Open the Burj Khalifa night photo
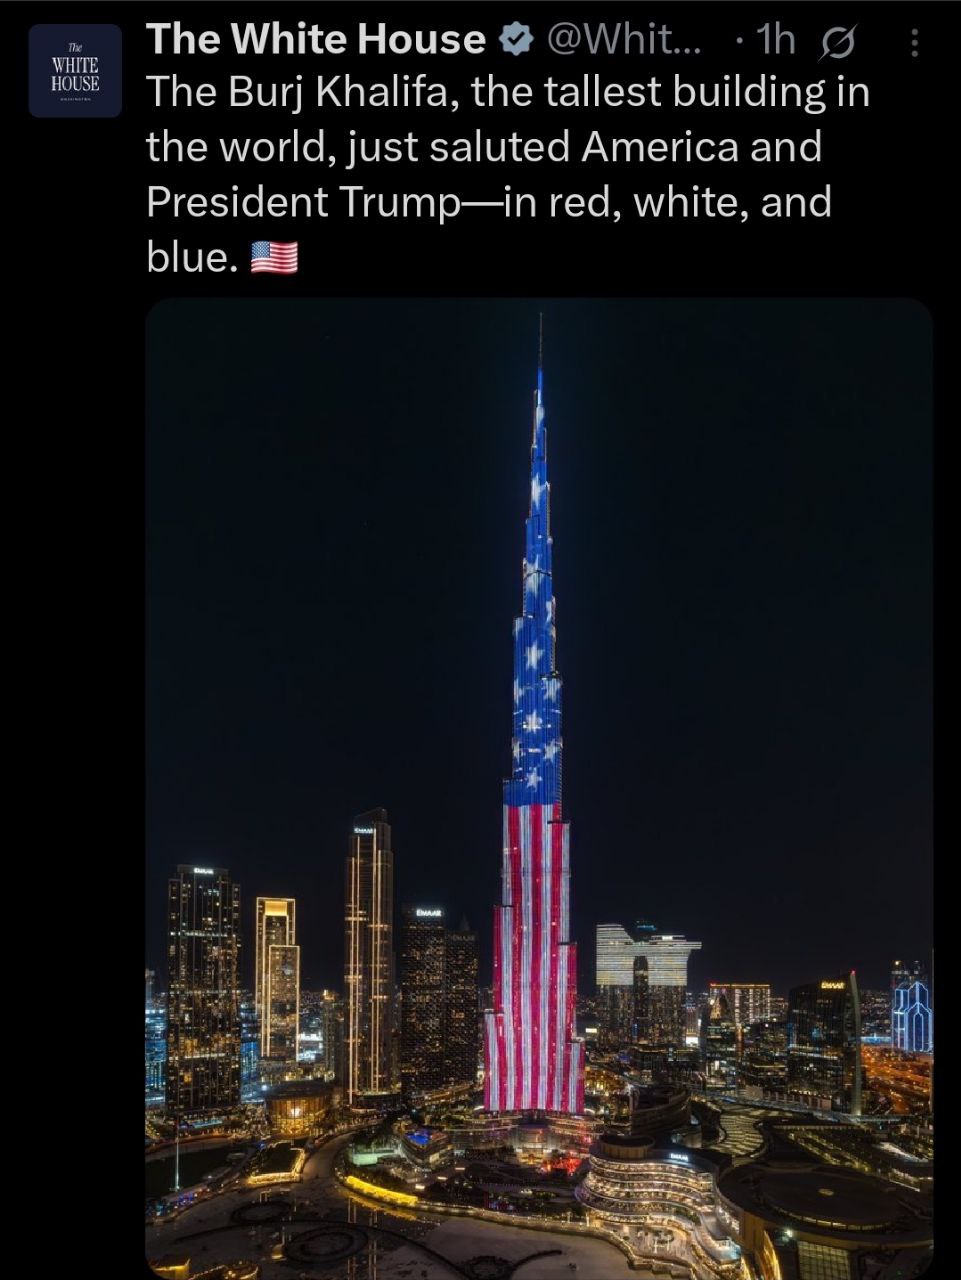961x1280 pixels. (x=539, y=788)
